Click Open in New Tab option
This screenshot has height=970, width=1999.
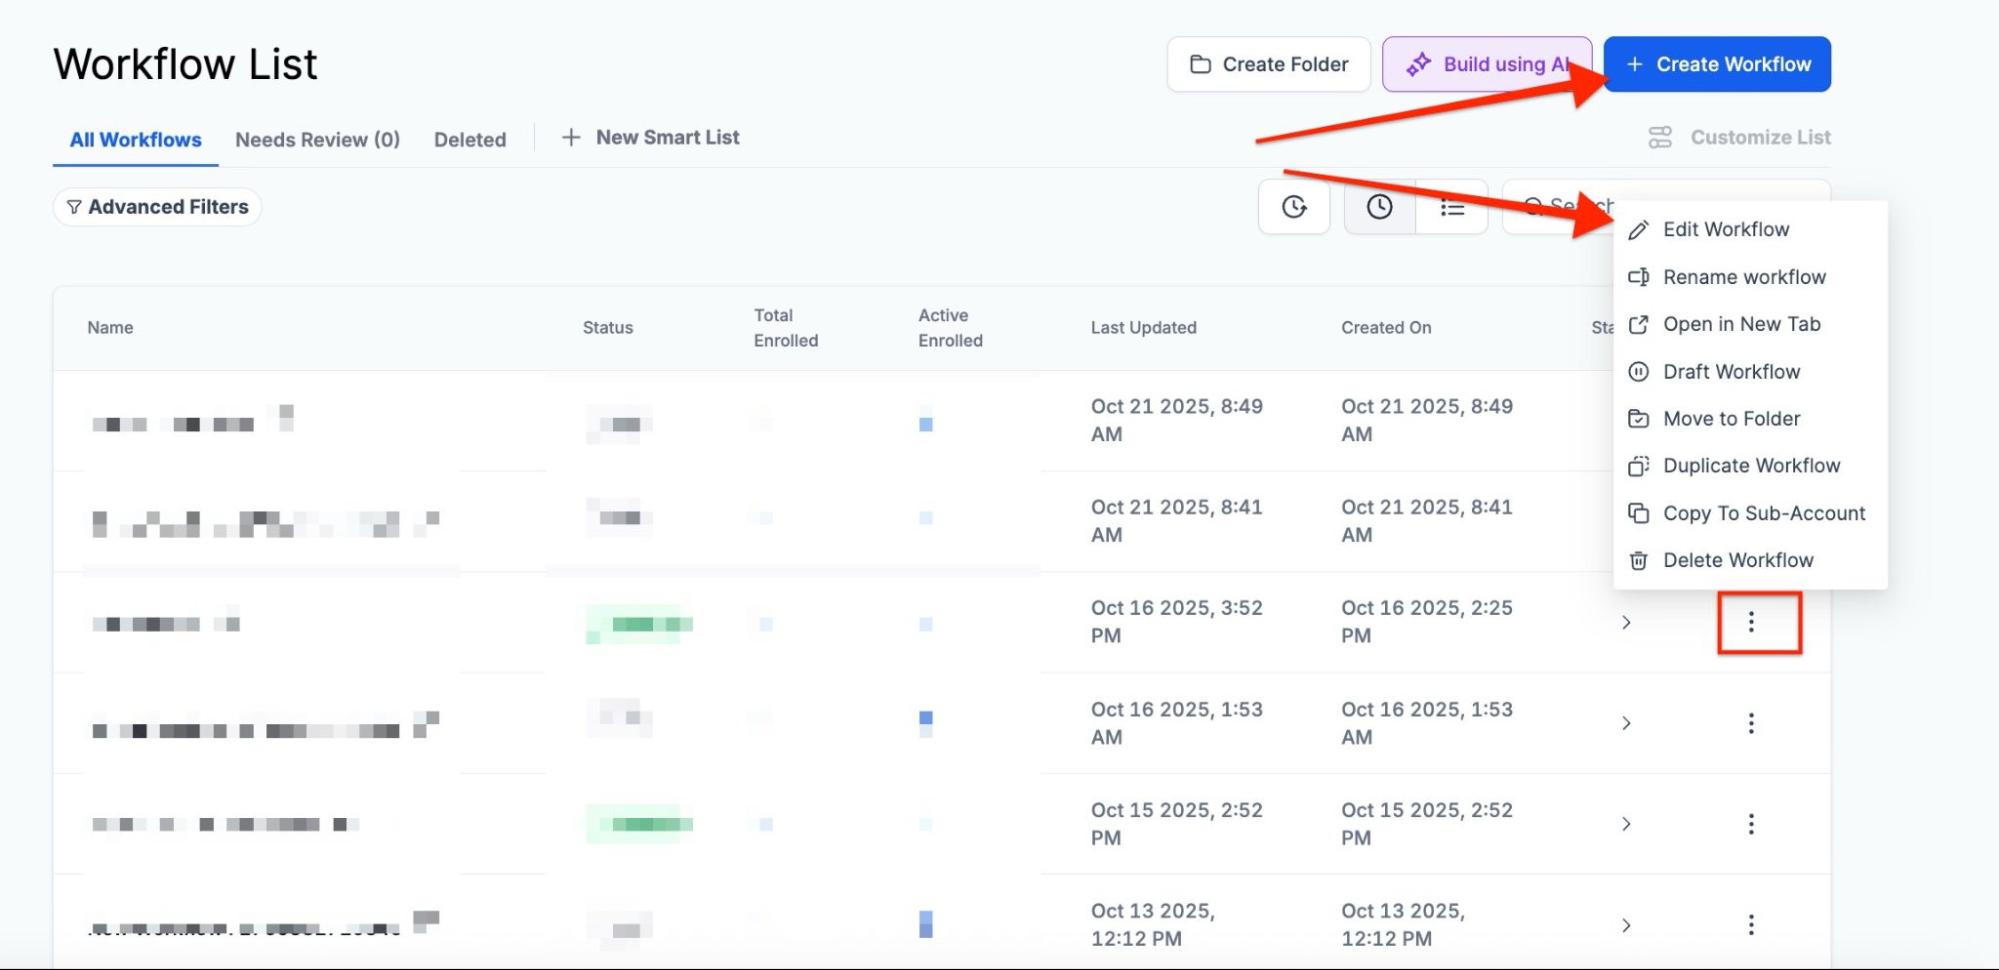coord(1741,324)
